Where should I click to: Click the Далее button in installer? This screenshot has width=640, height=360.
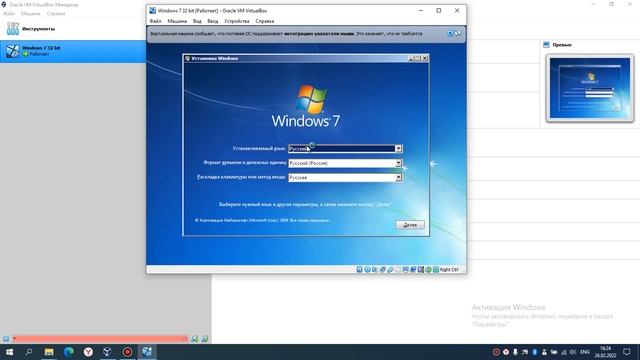tap(410, 225)
